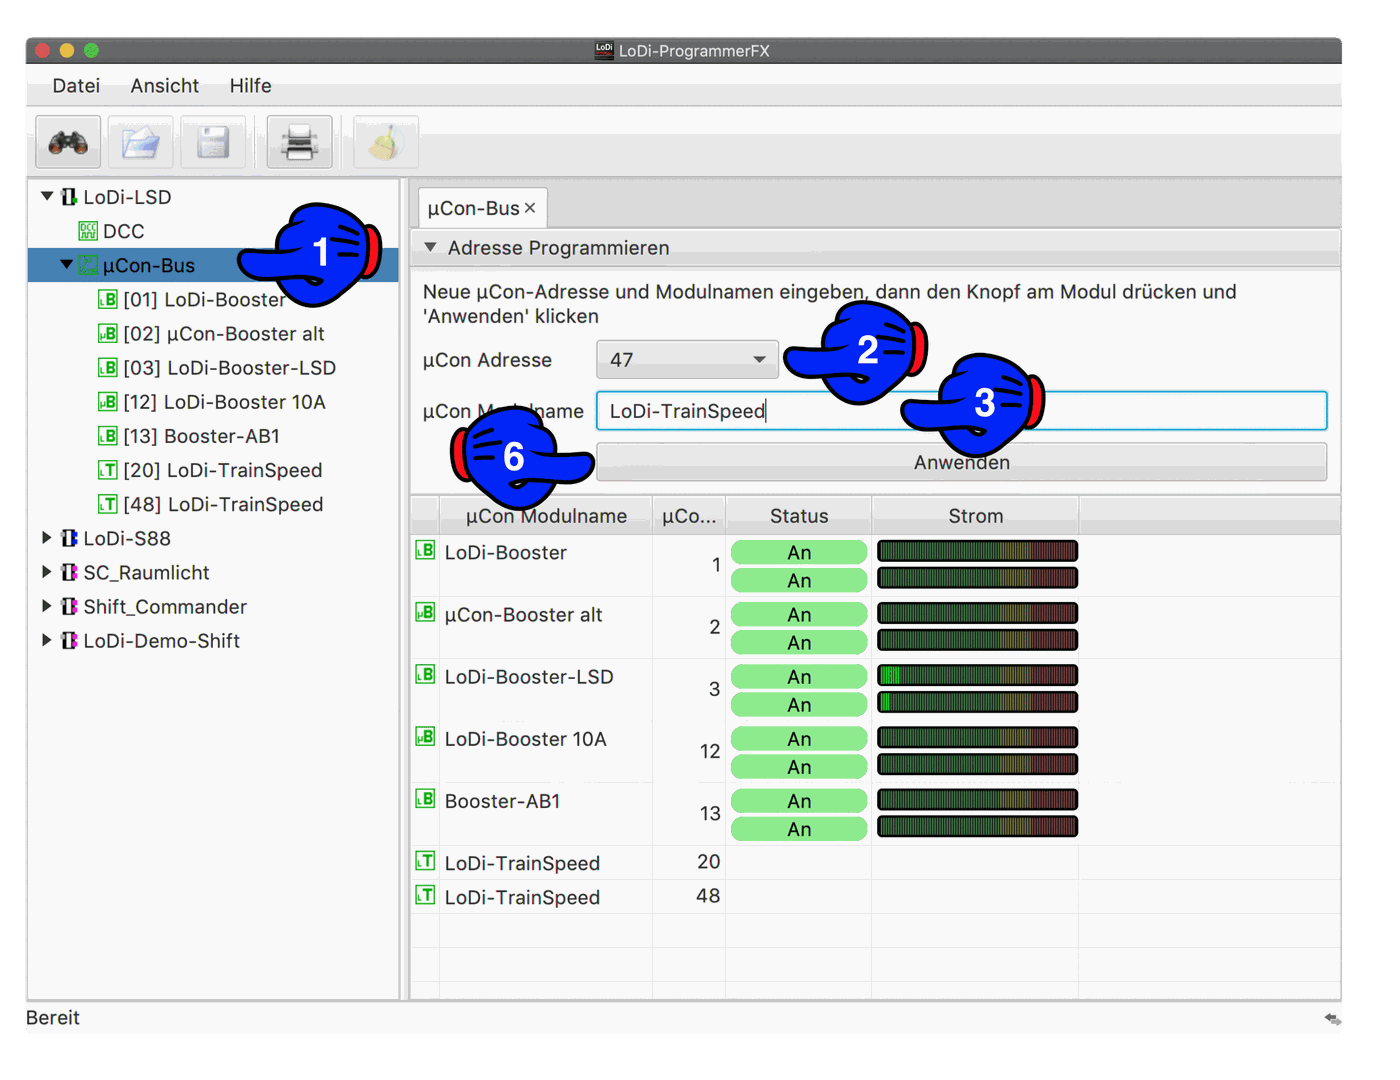Screen dimensions: 1400x1080
Task: Click booster icon beside [03] LoDi-Booster-LSD
Action: point(107,367)
